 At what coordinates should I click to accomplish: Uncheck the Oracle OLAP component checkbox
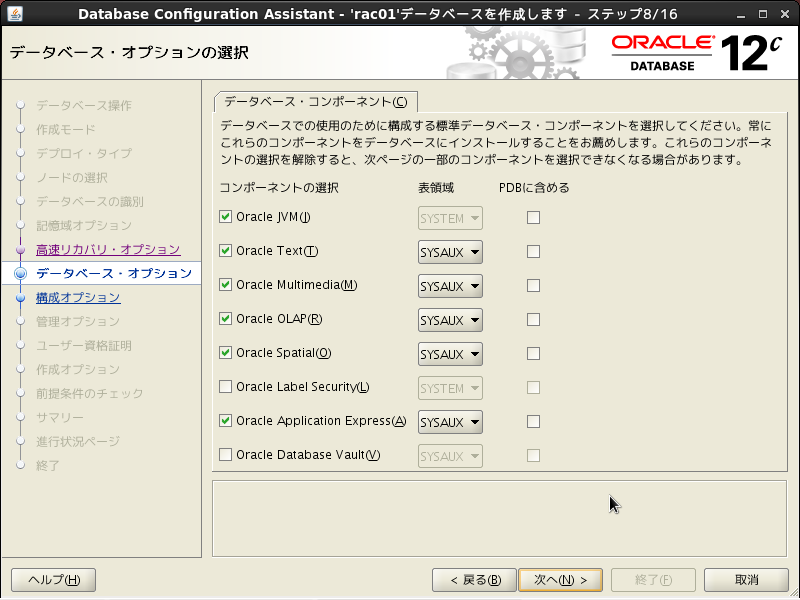(x=225, y=319)
